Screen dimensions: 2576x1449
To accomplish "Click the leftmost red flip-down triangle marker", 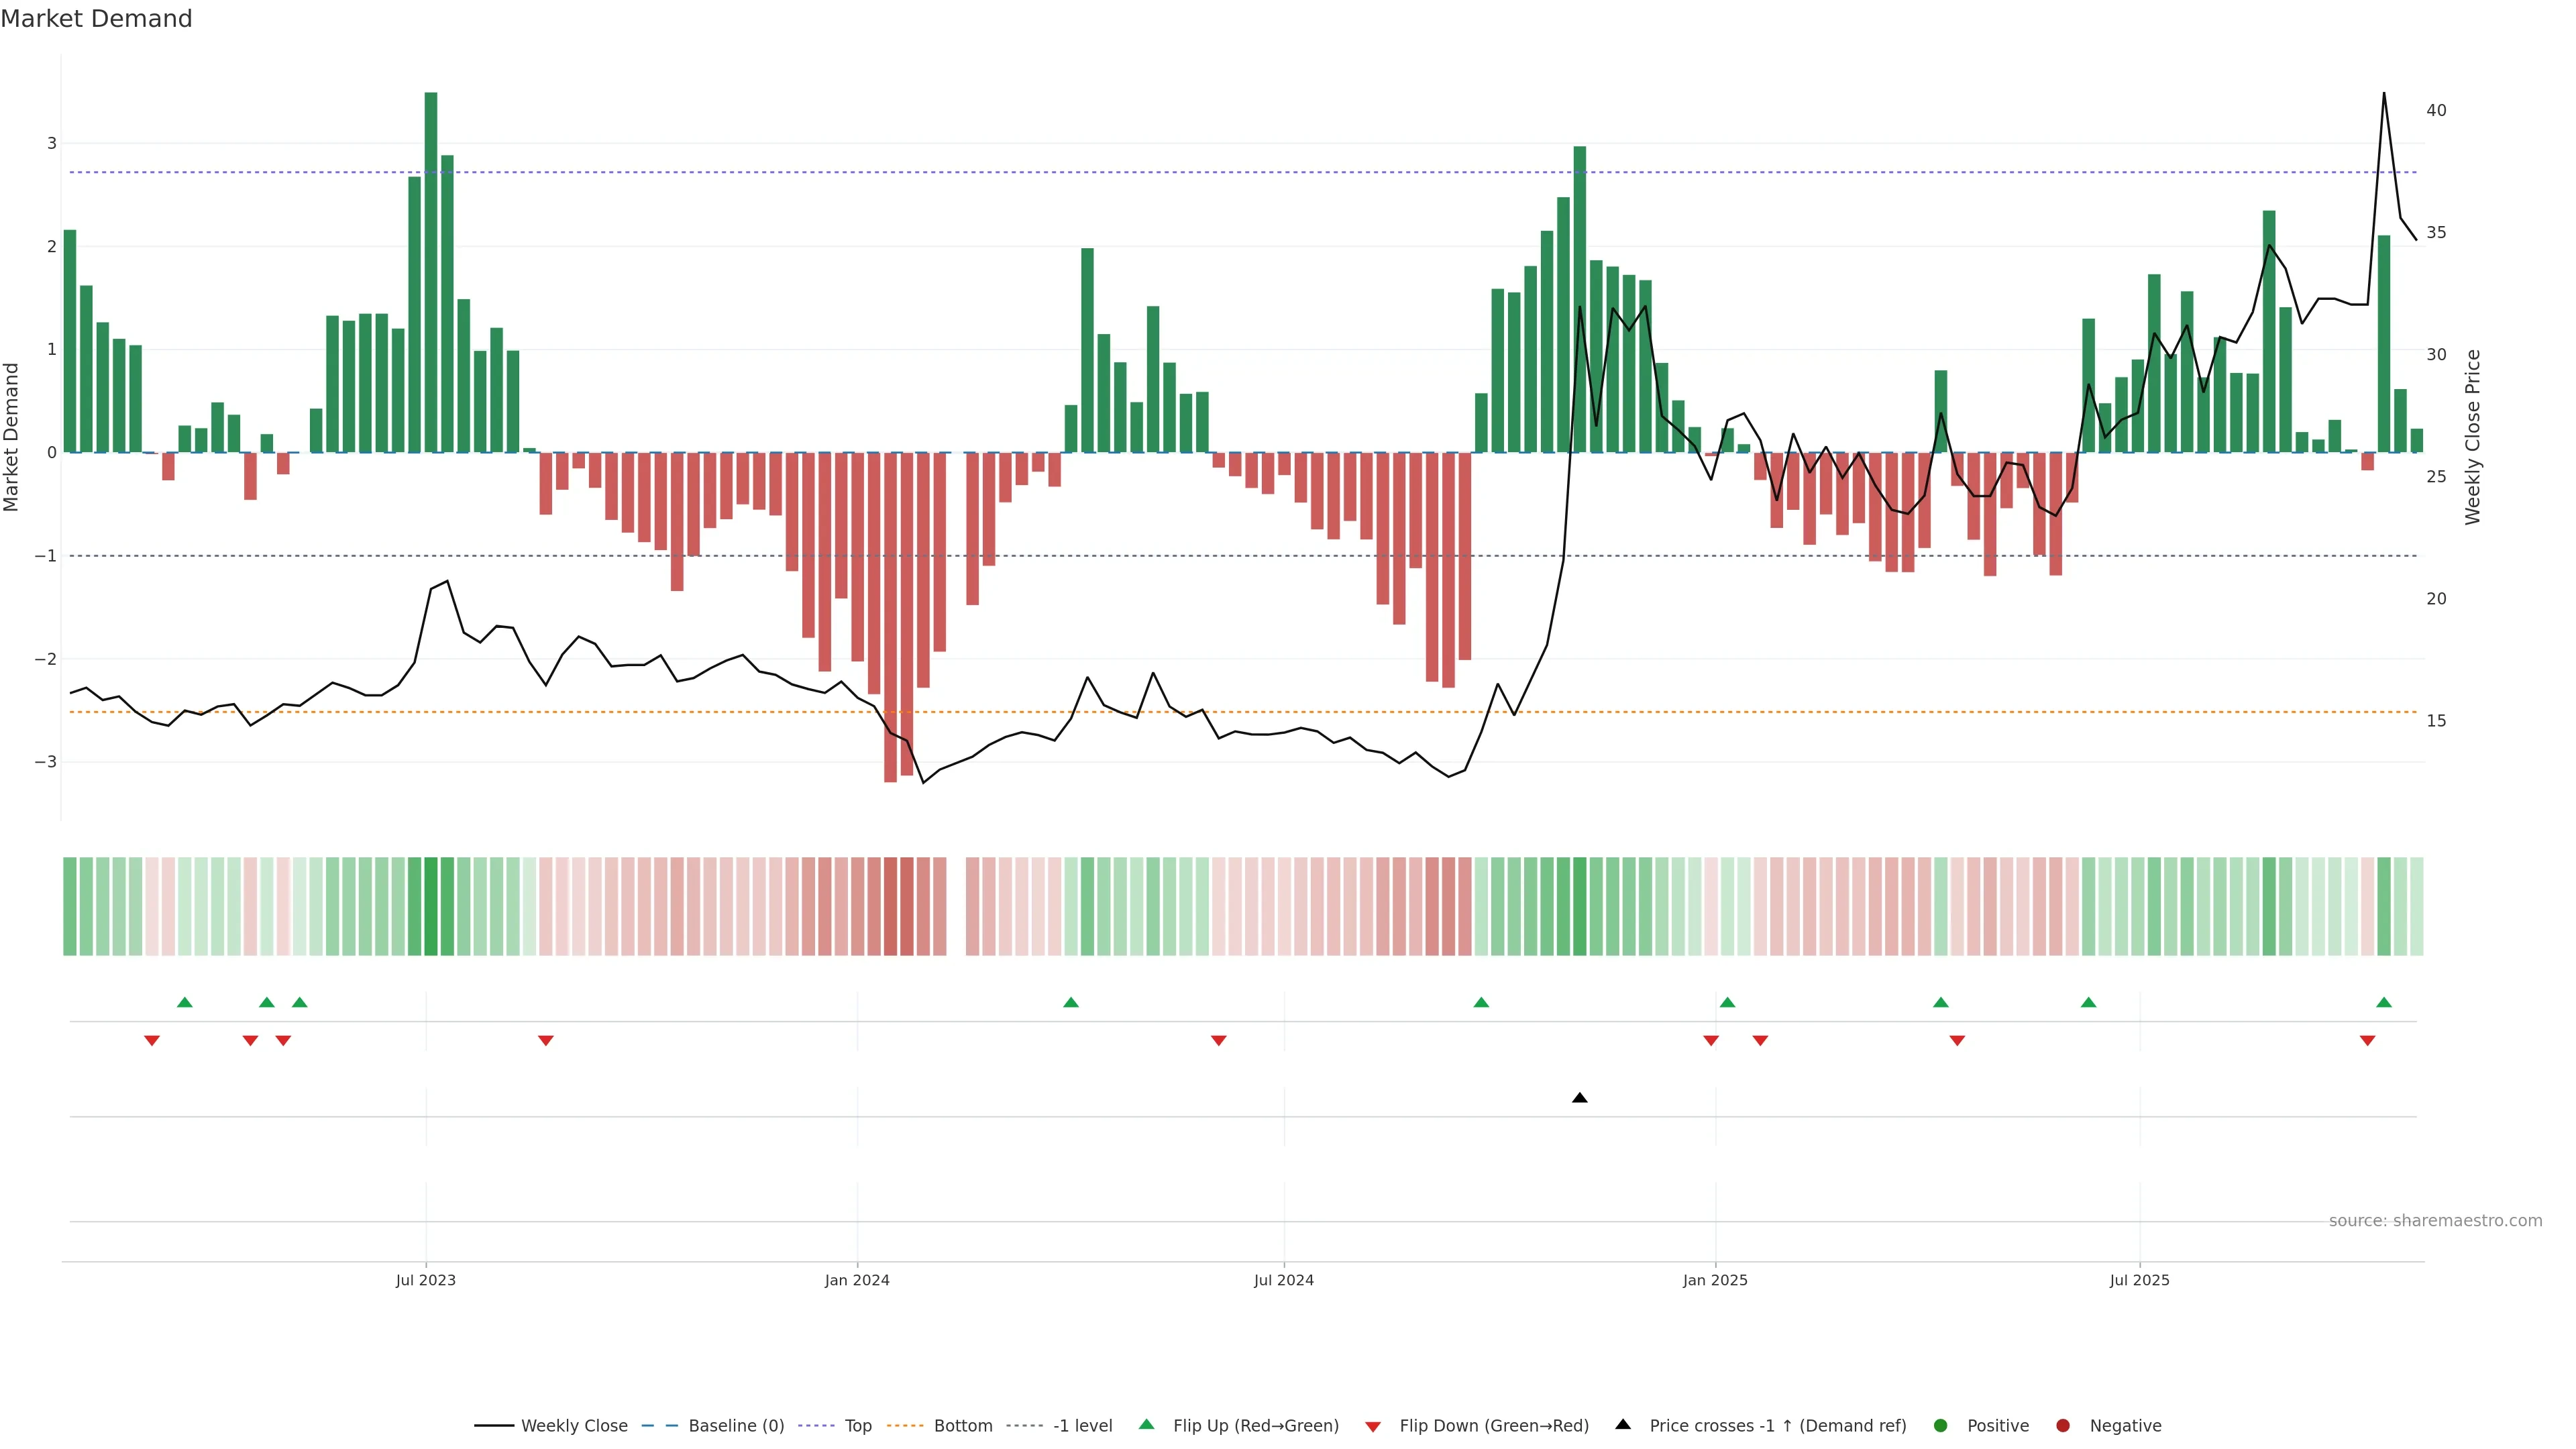I will pyautogui.click(x=152, y=1041).
